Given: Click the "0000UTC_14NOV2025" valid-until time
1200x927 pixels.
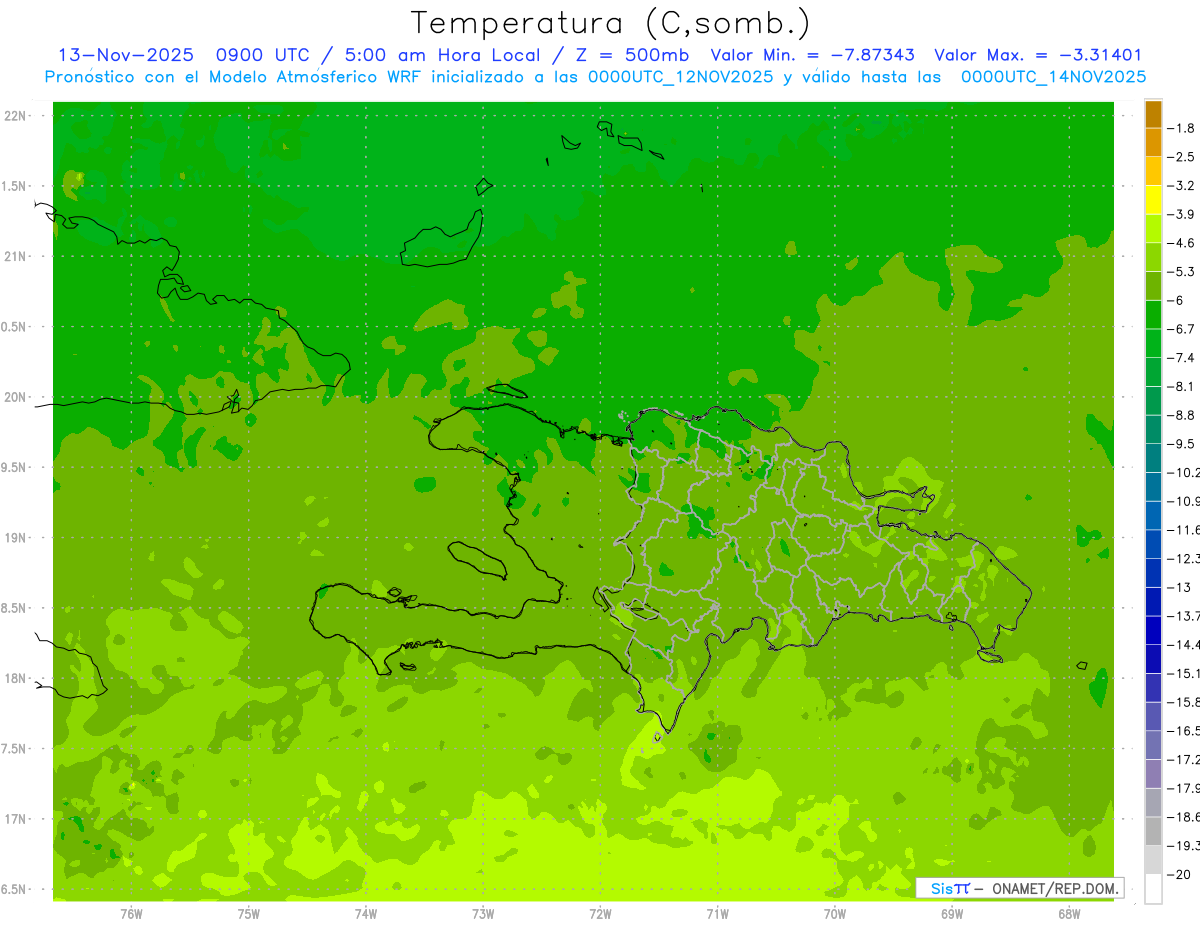Looking at the screenshot, I should pyautogui.click(x=1053, y=77).
